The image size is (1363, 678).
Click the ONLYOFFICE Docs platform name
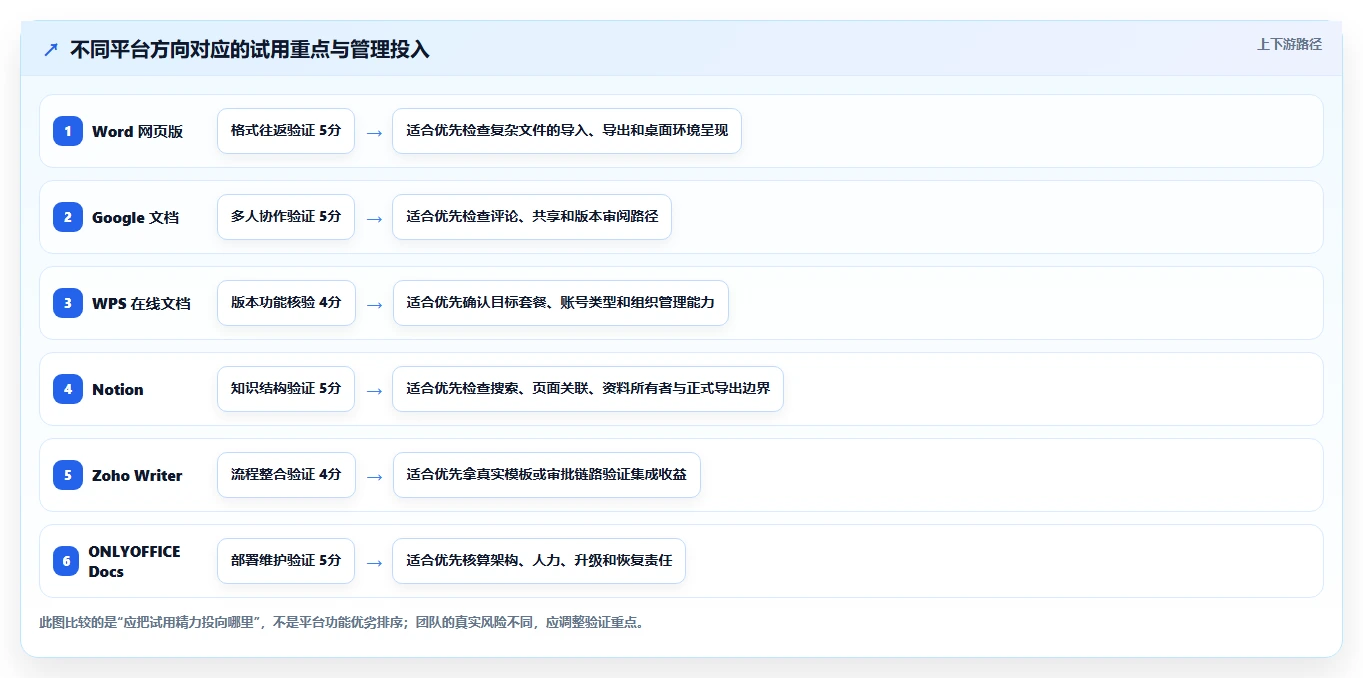(135, 561)
